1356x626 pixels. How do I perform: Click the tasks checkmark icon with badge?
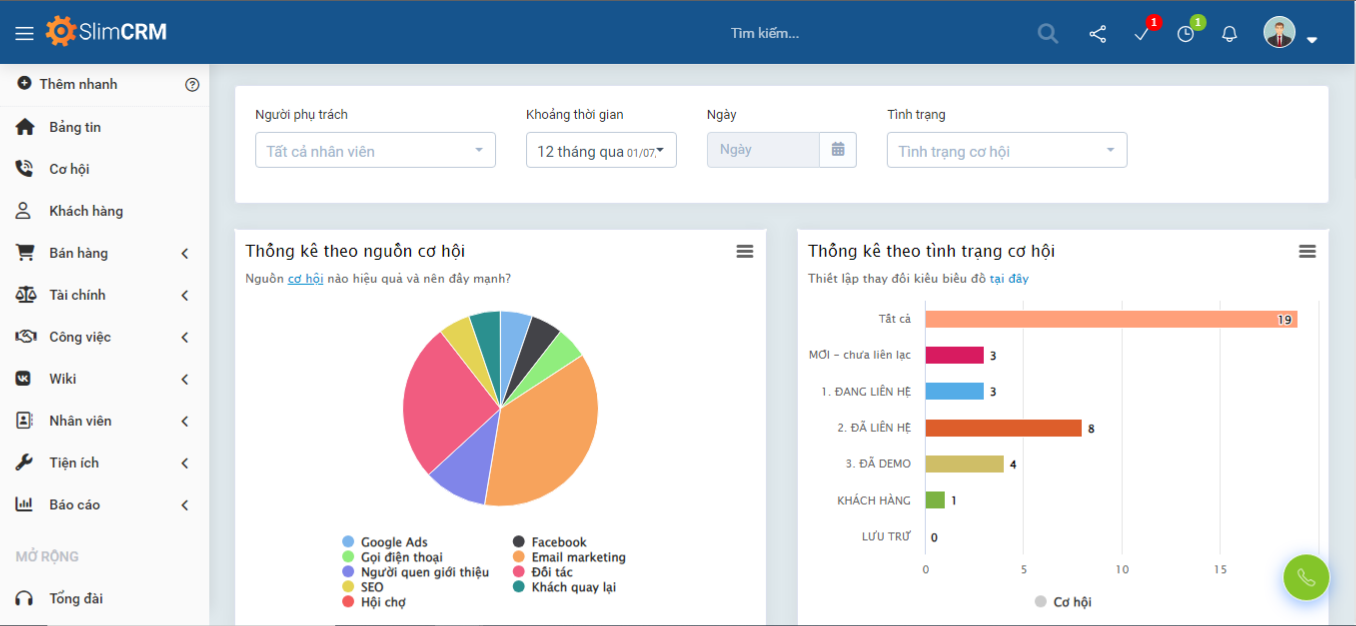click(1140, 33)
